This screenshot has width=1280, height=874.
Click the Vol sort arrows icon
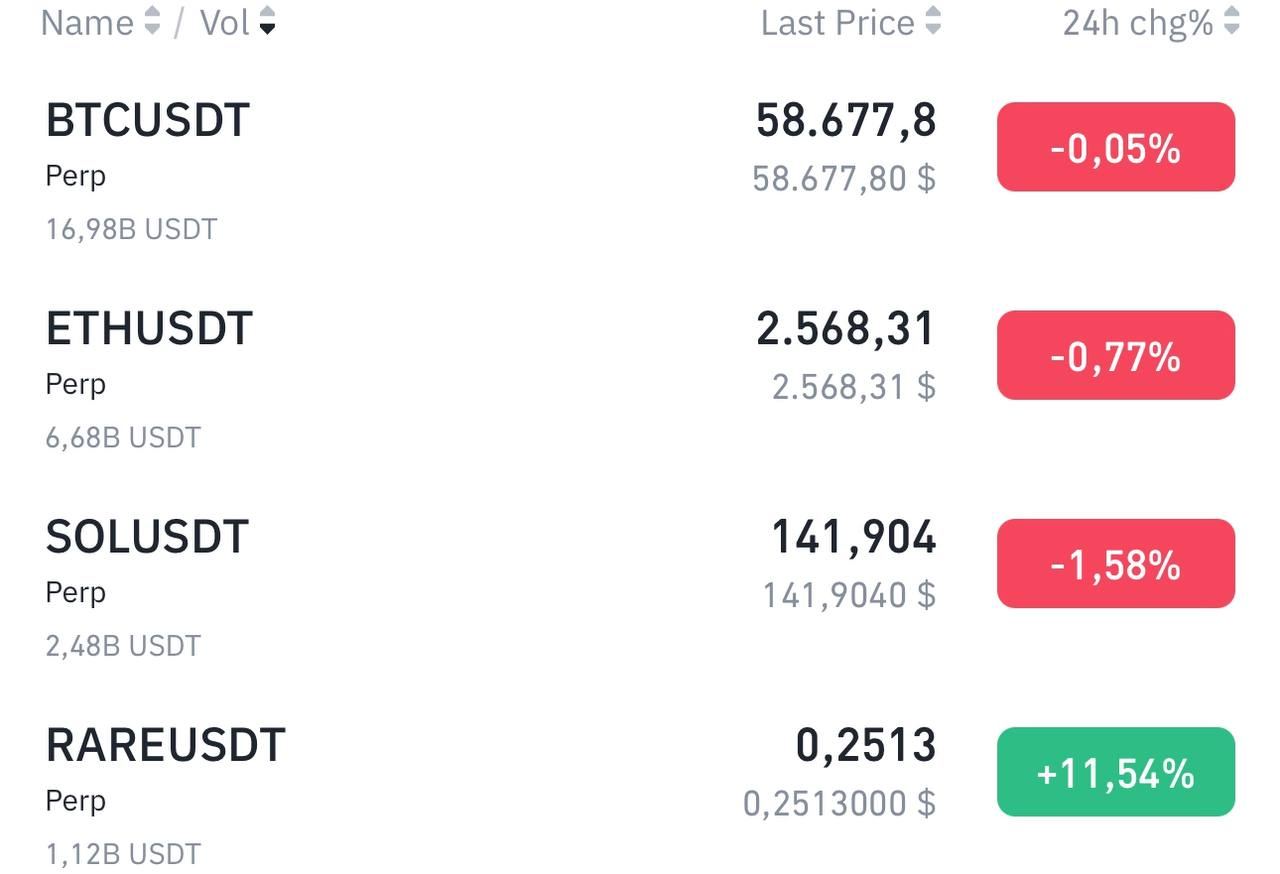[267, 21]
